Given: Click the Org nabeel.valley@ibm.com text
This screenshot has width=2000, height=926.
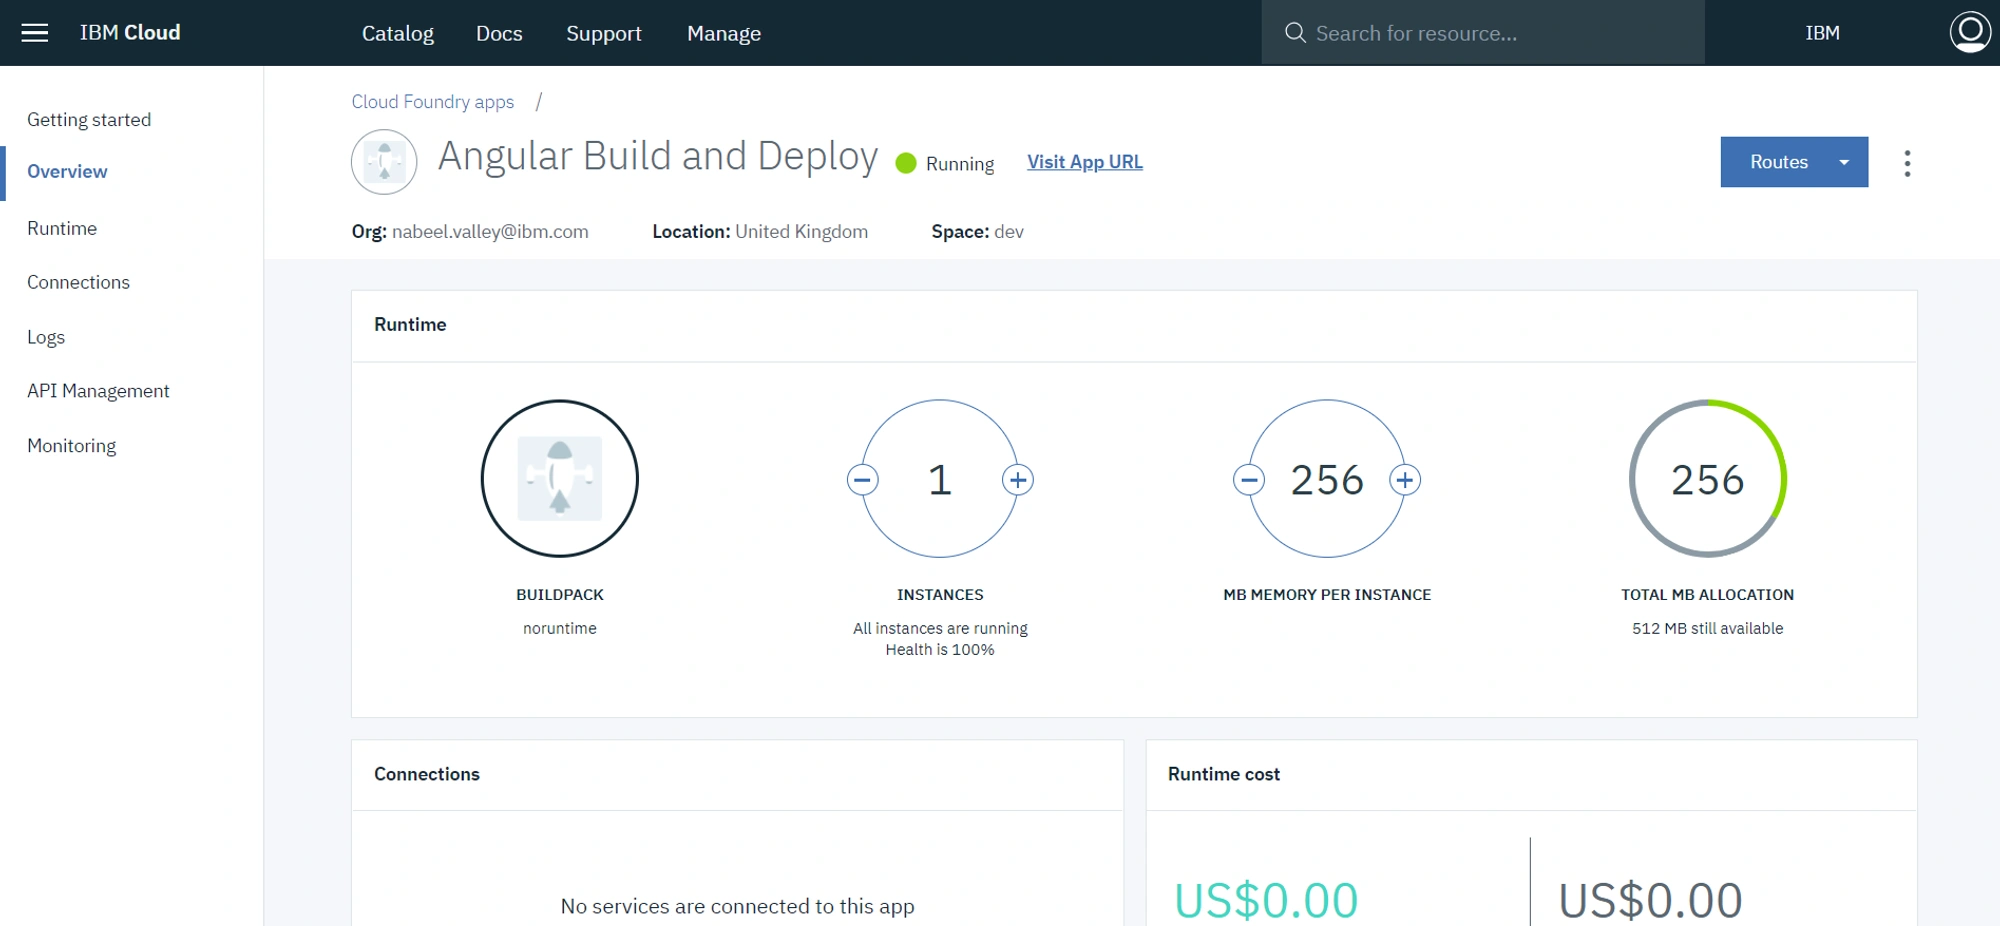Looking at the screenshot, I should pyautogui.click(x=470, y=231).
